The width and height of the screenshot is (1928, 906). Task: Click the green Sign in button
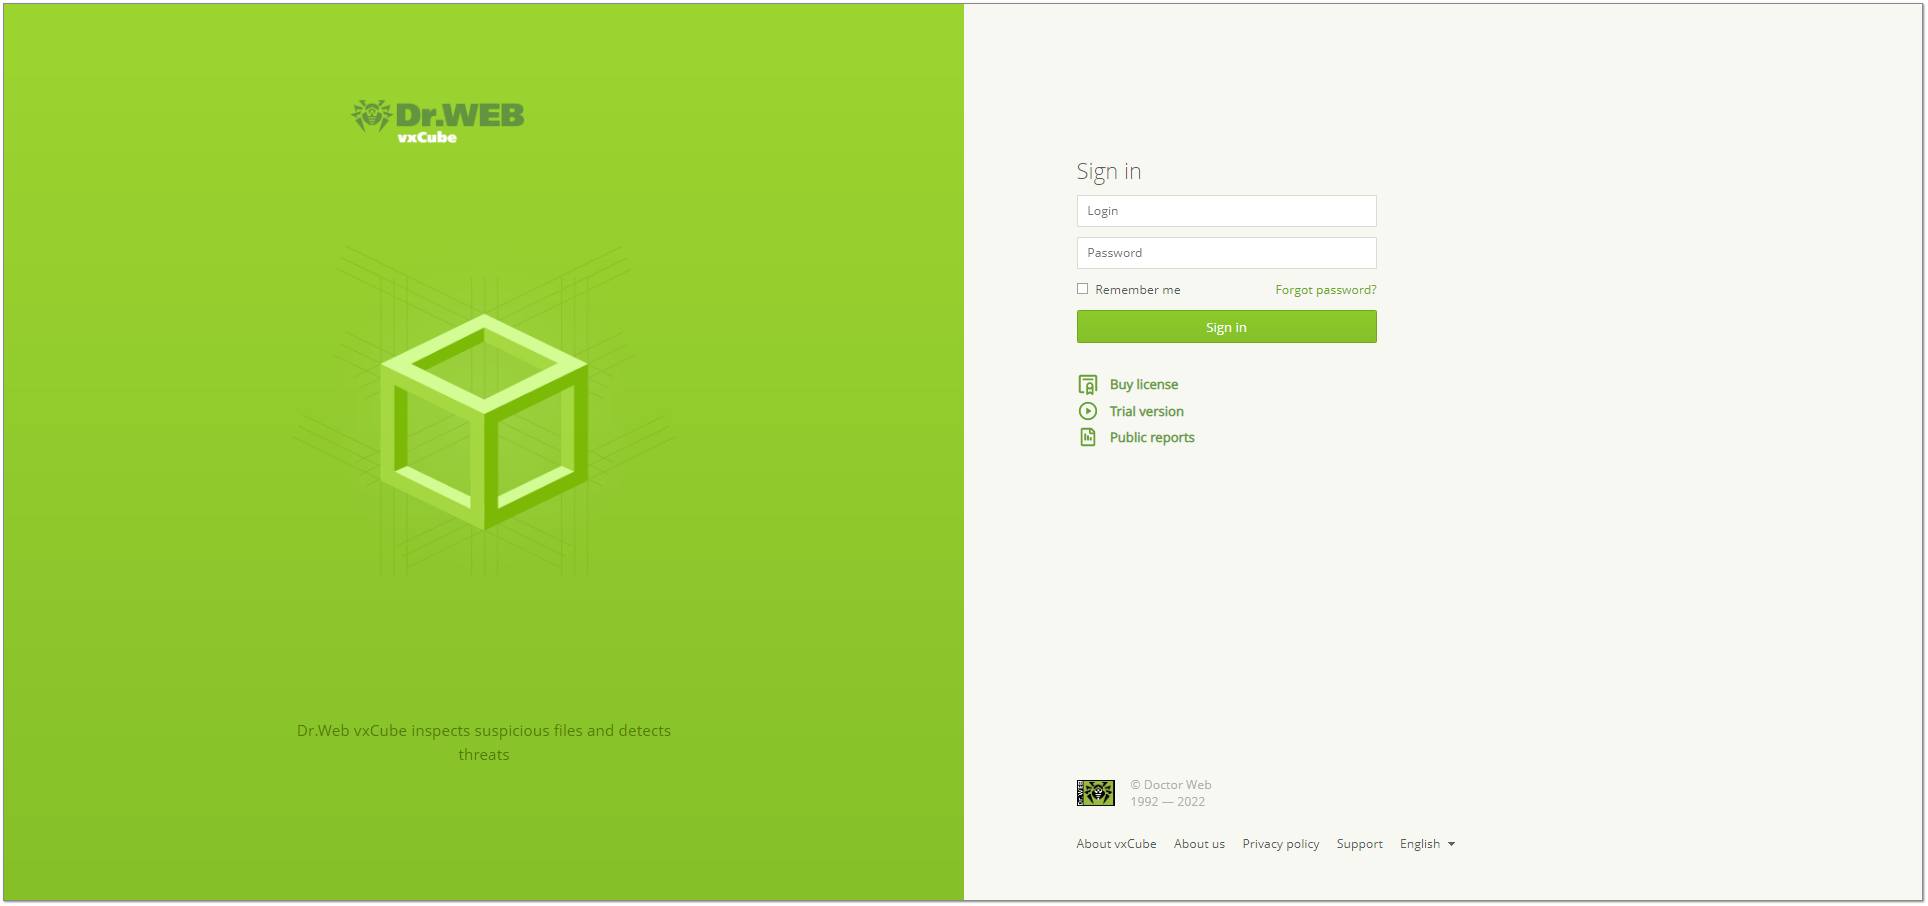[x=1226, y=327]
